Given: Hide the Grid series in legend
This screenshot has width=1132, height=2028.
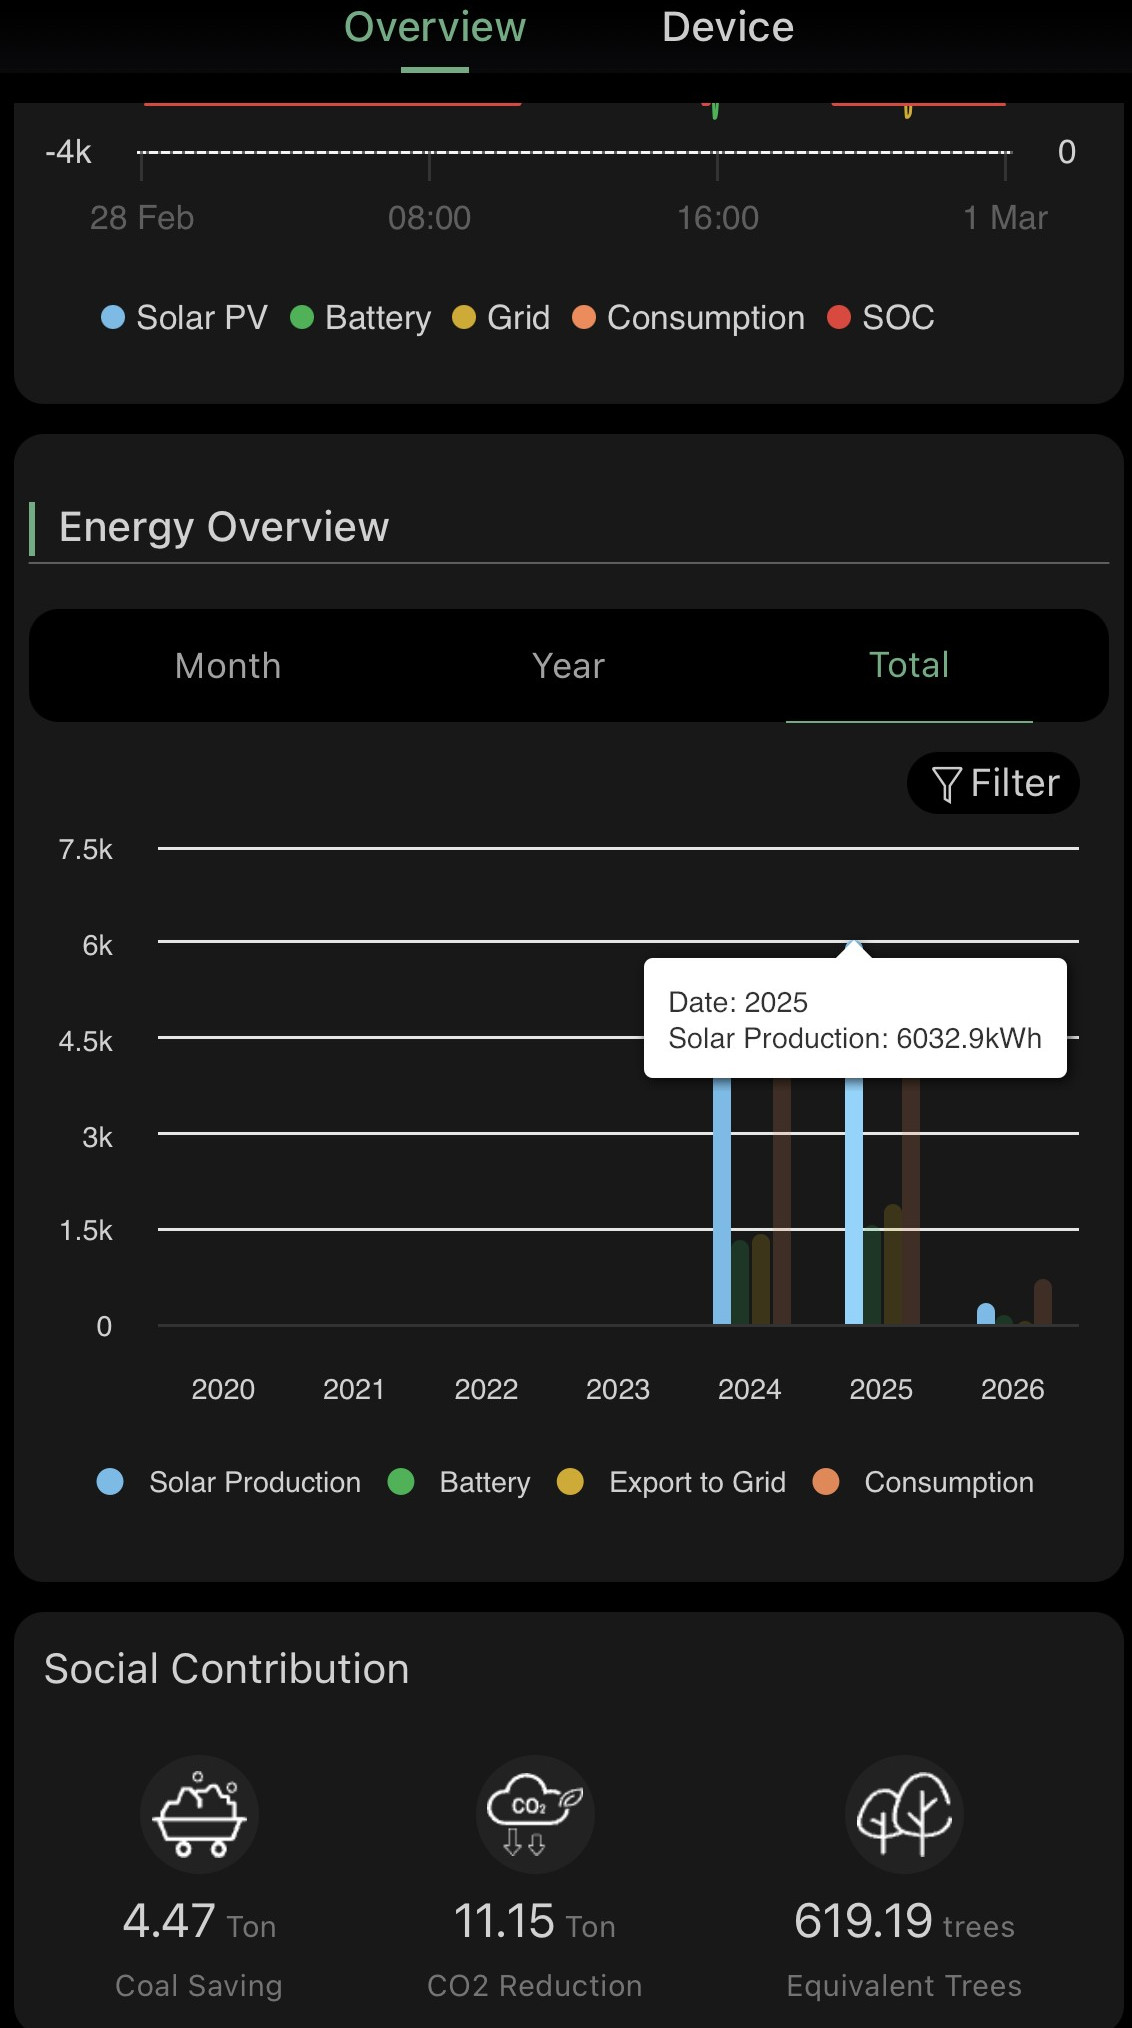Looking at the screenshot, I should [501, 318].
